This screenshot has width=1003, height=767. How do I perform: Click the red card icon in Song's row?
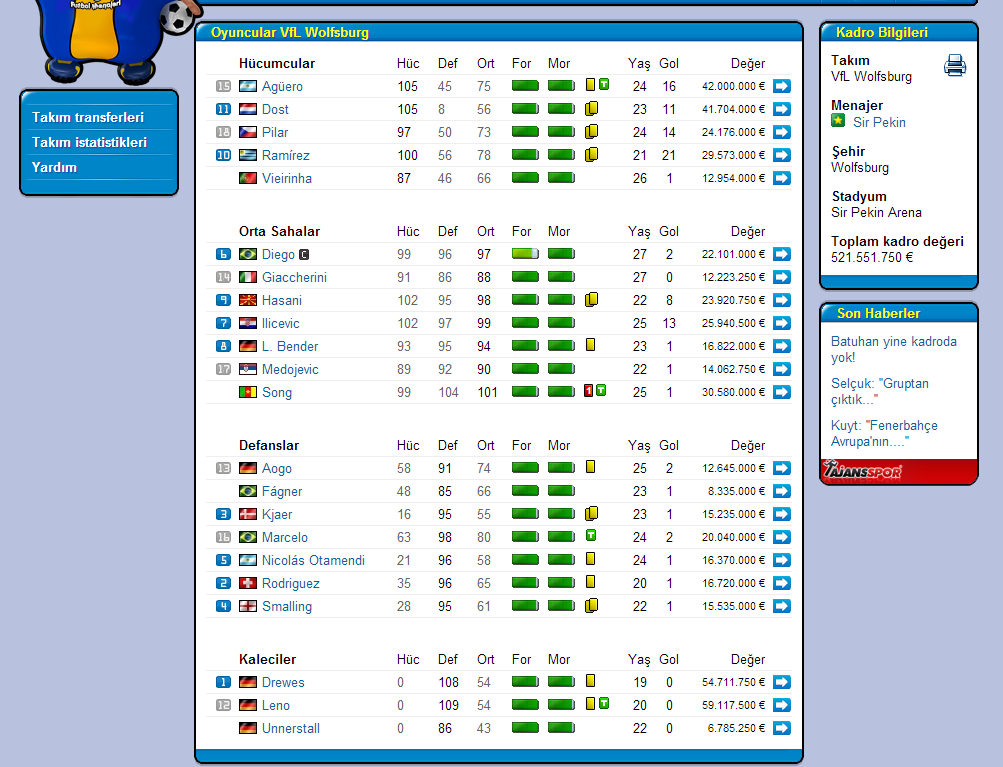588,391
